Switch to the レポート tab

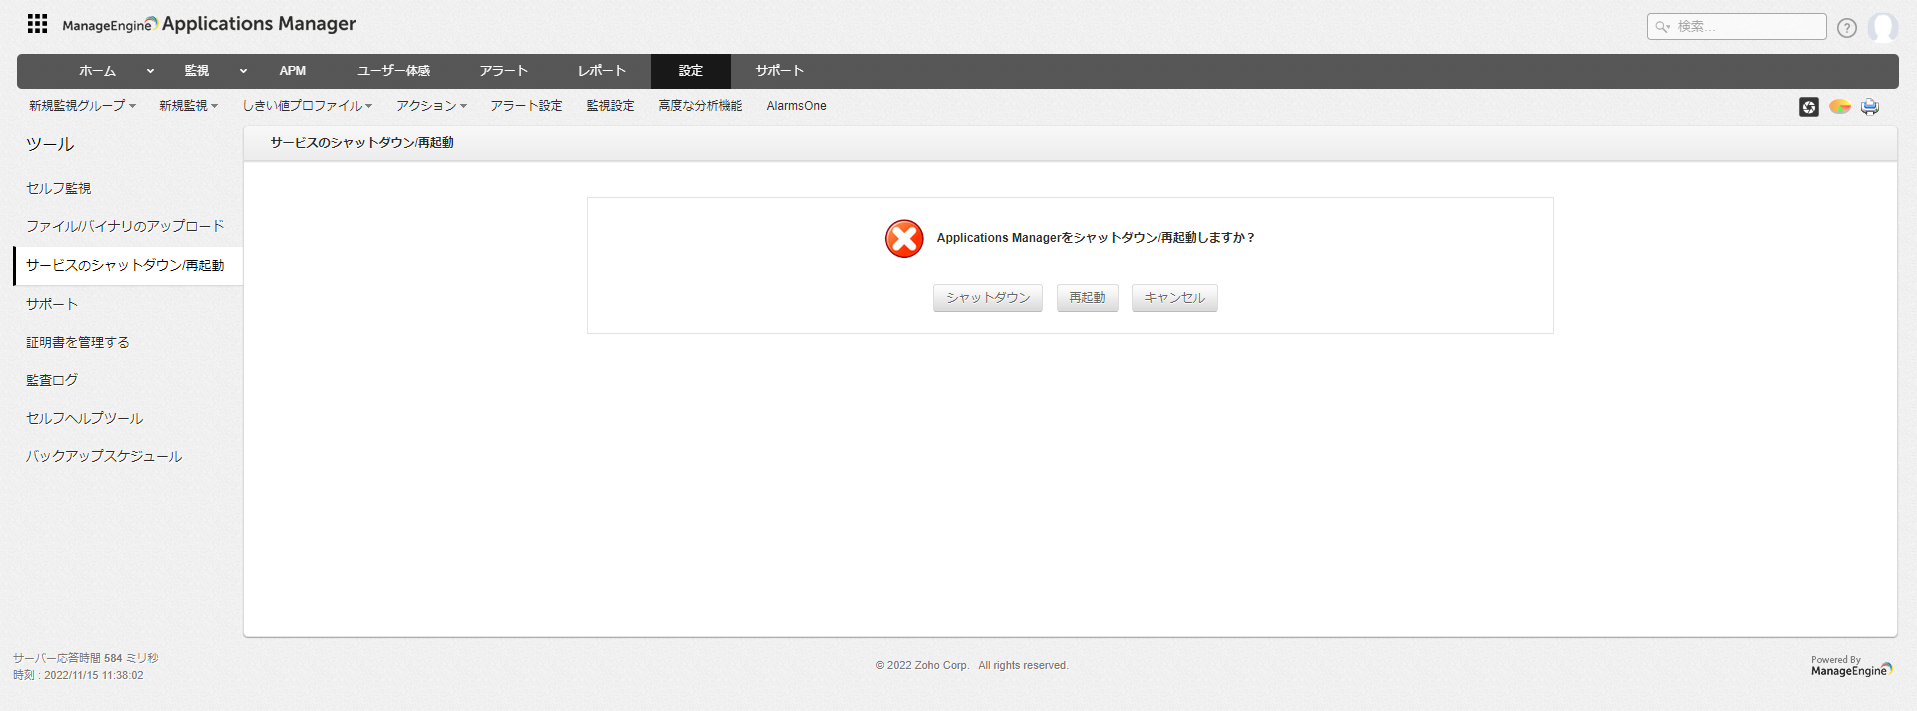[x=601, y=71]
